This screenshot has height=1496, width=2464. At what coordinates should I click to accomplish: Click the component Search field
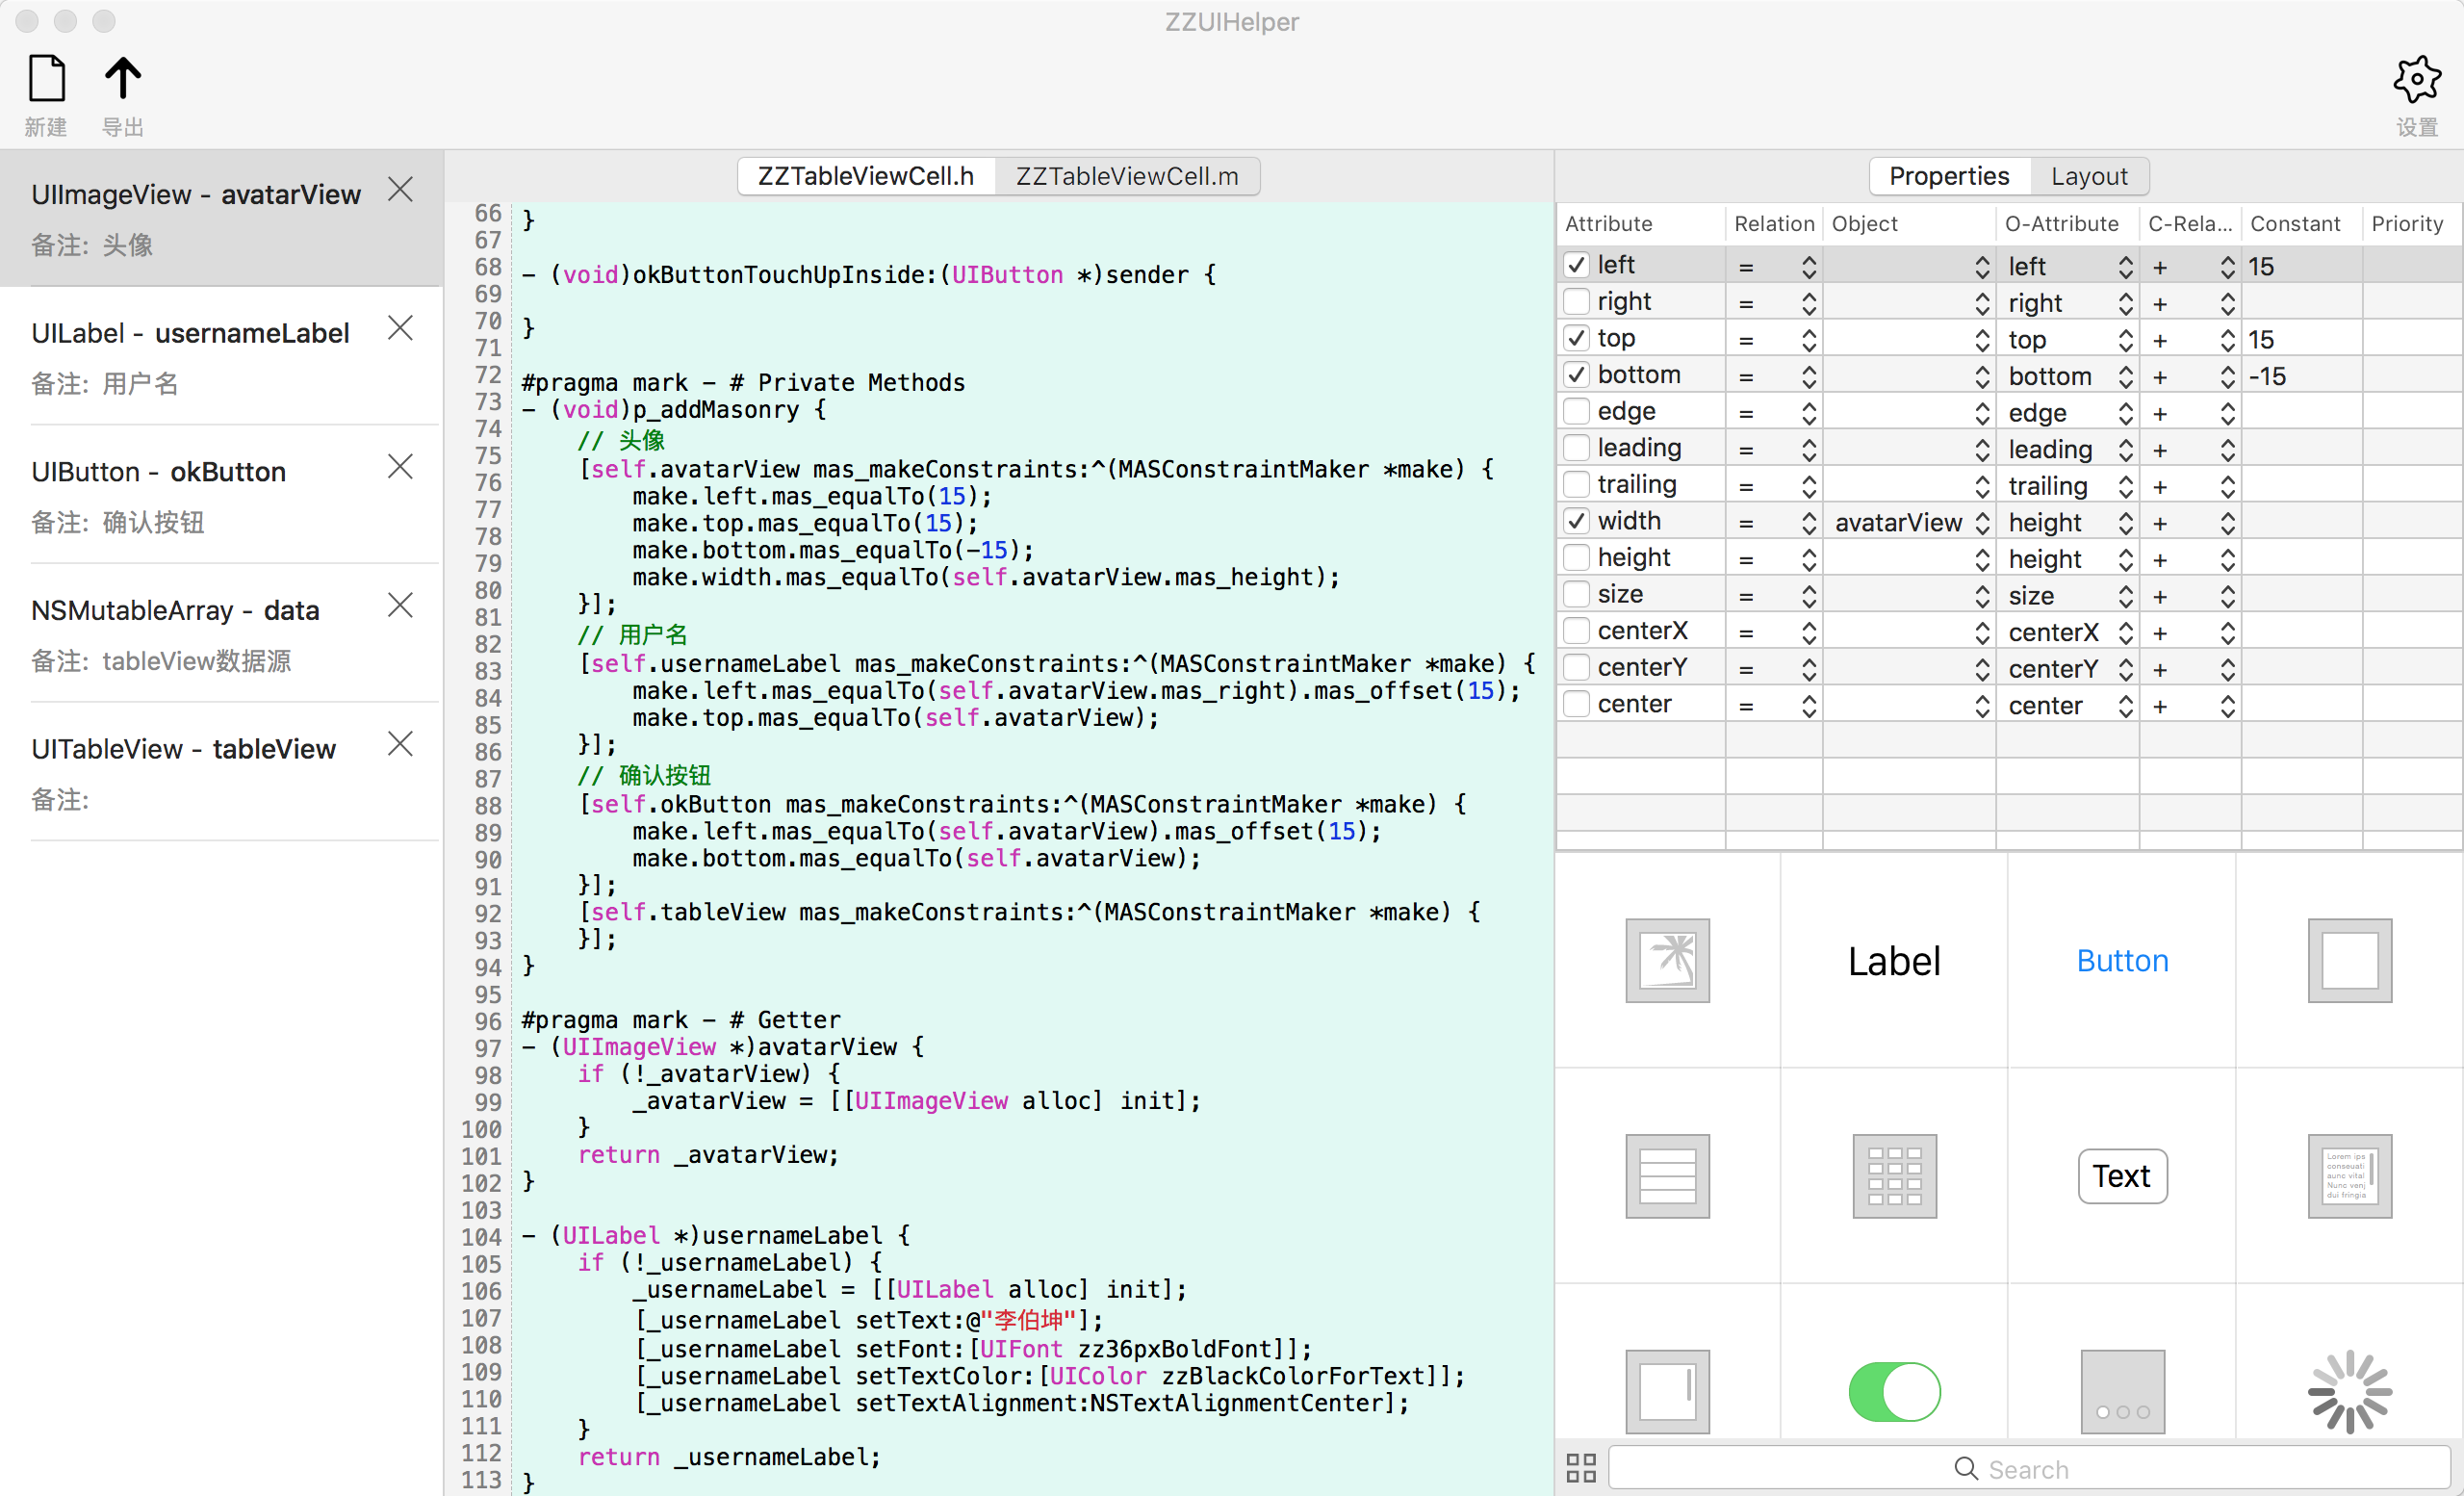click(x=2028, y=1468)
